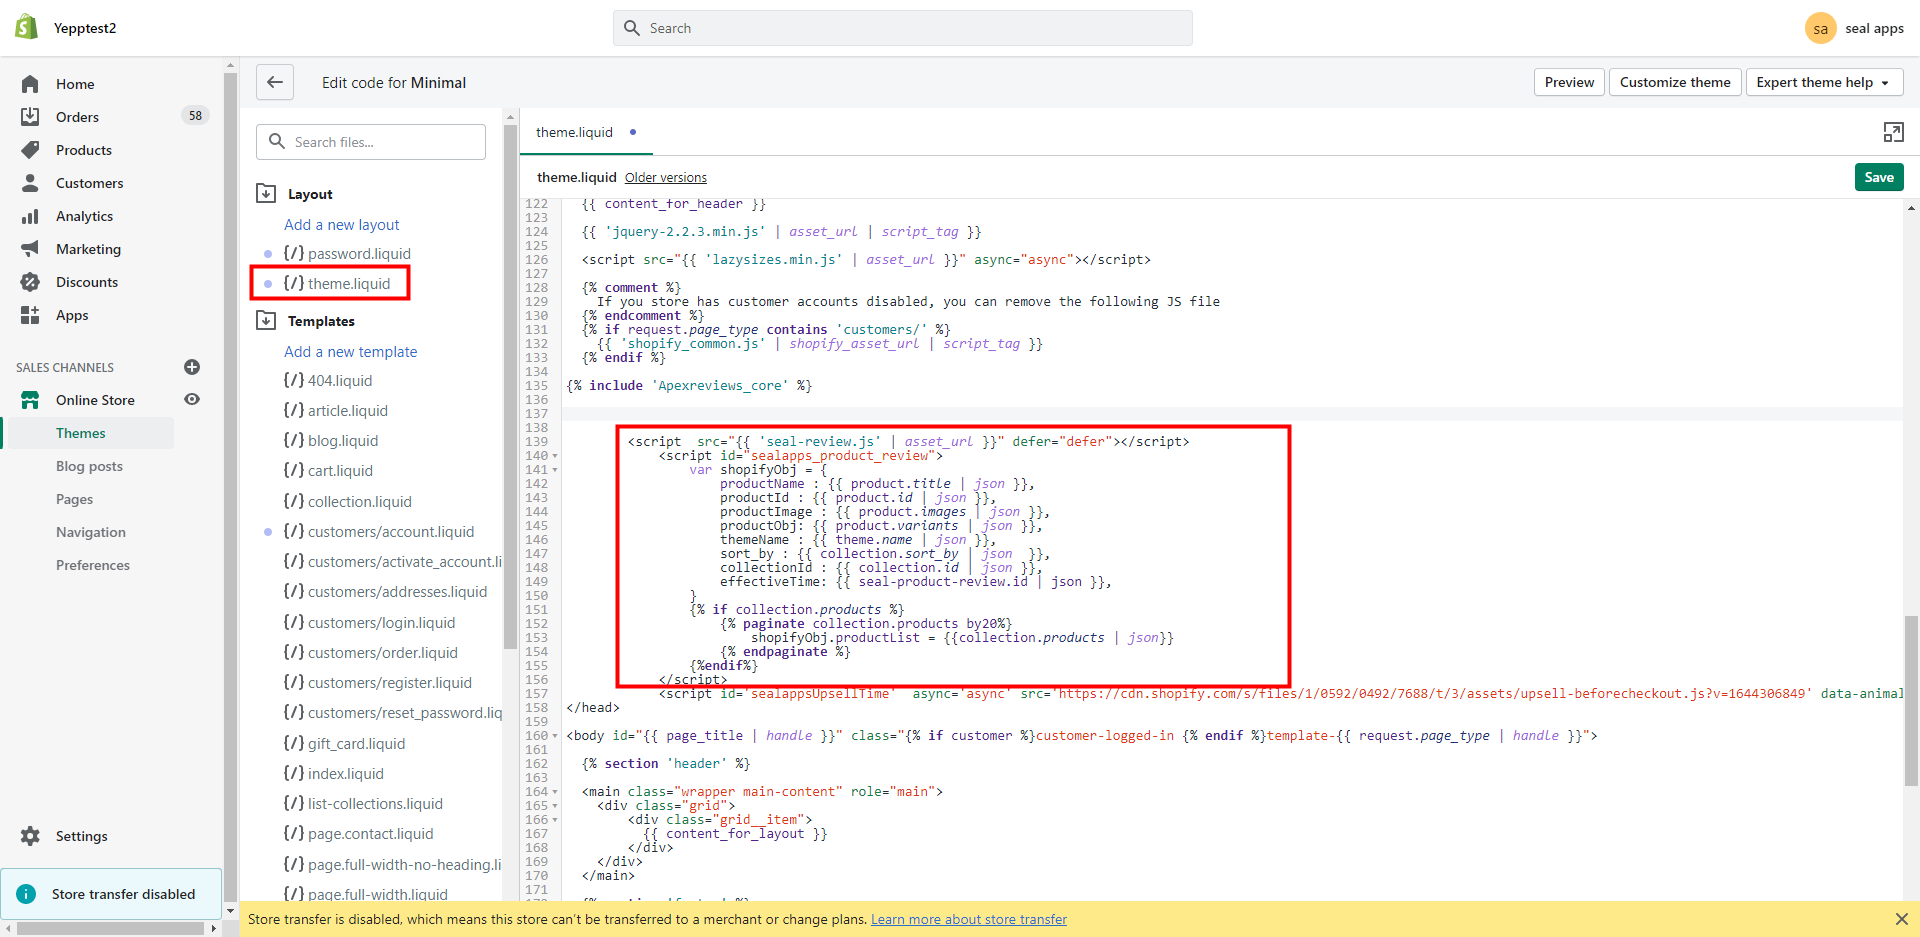1920x937 pixels.
Task: Open page.contact.liquid template
Action: [358, 834]
